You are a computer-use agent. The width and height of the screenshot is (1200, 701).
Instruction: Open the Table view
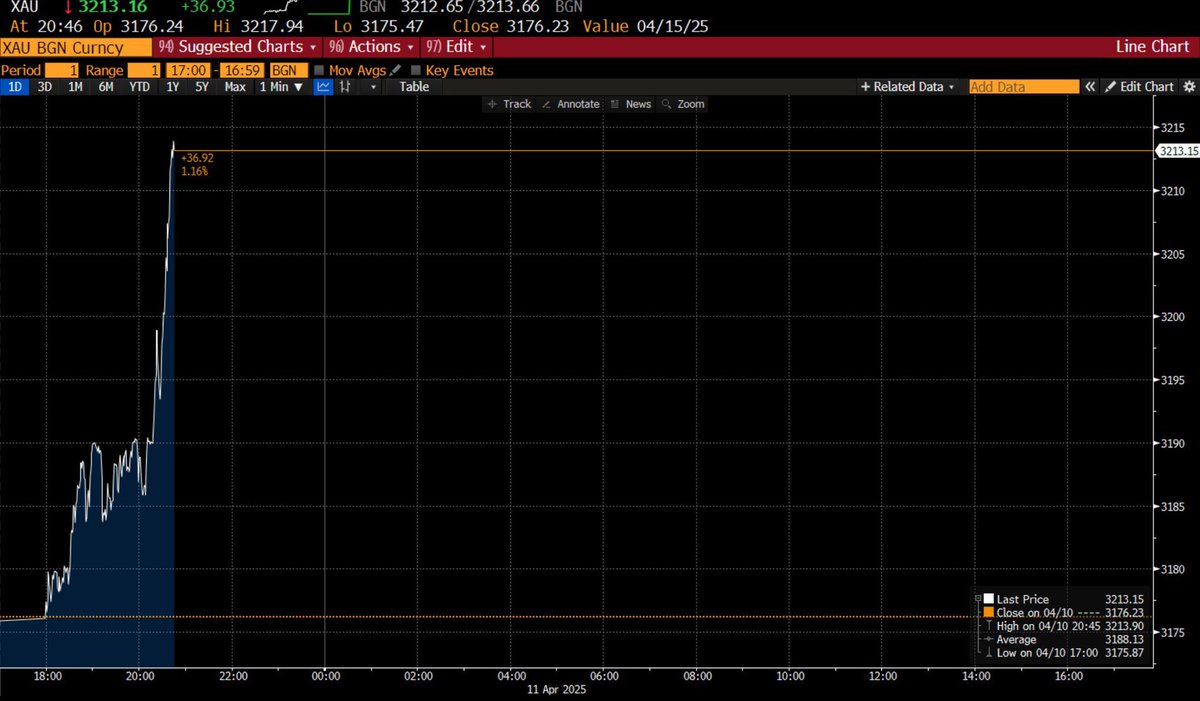click(x=414, y=87)
